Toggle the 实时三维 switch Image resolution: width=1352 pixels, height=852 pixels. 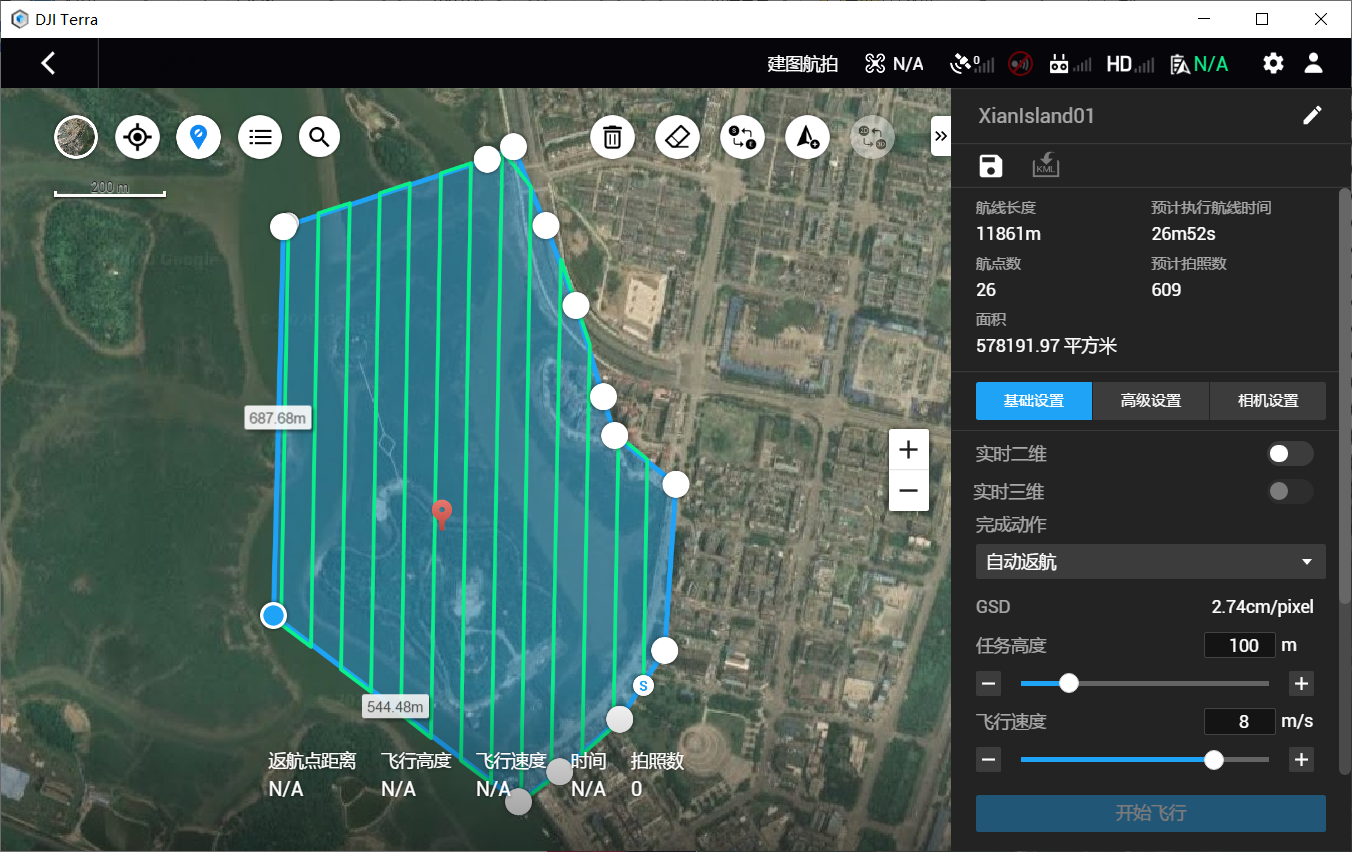pos(1290,491)
